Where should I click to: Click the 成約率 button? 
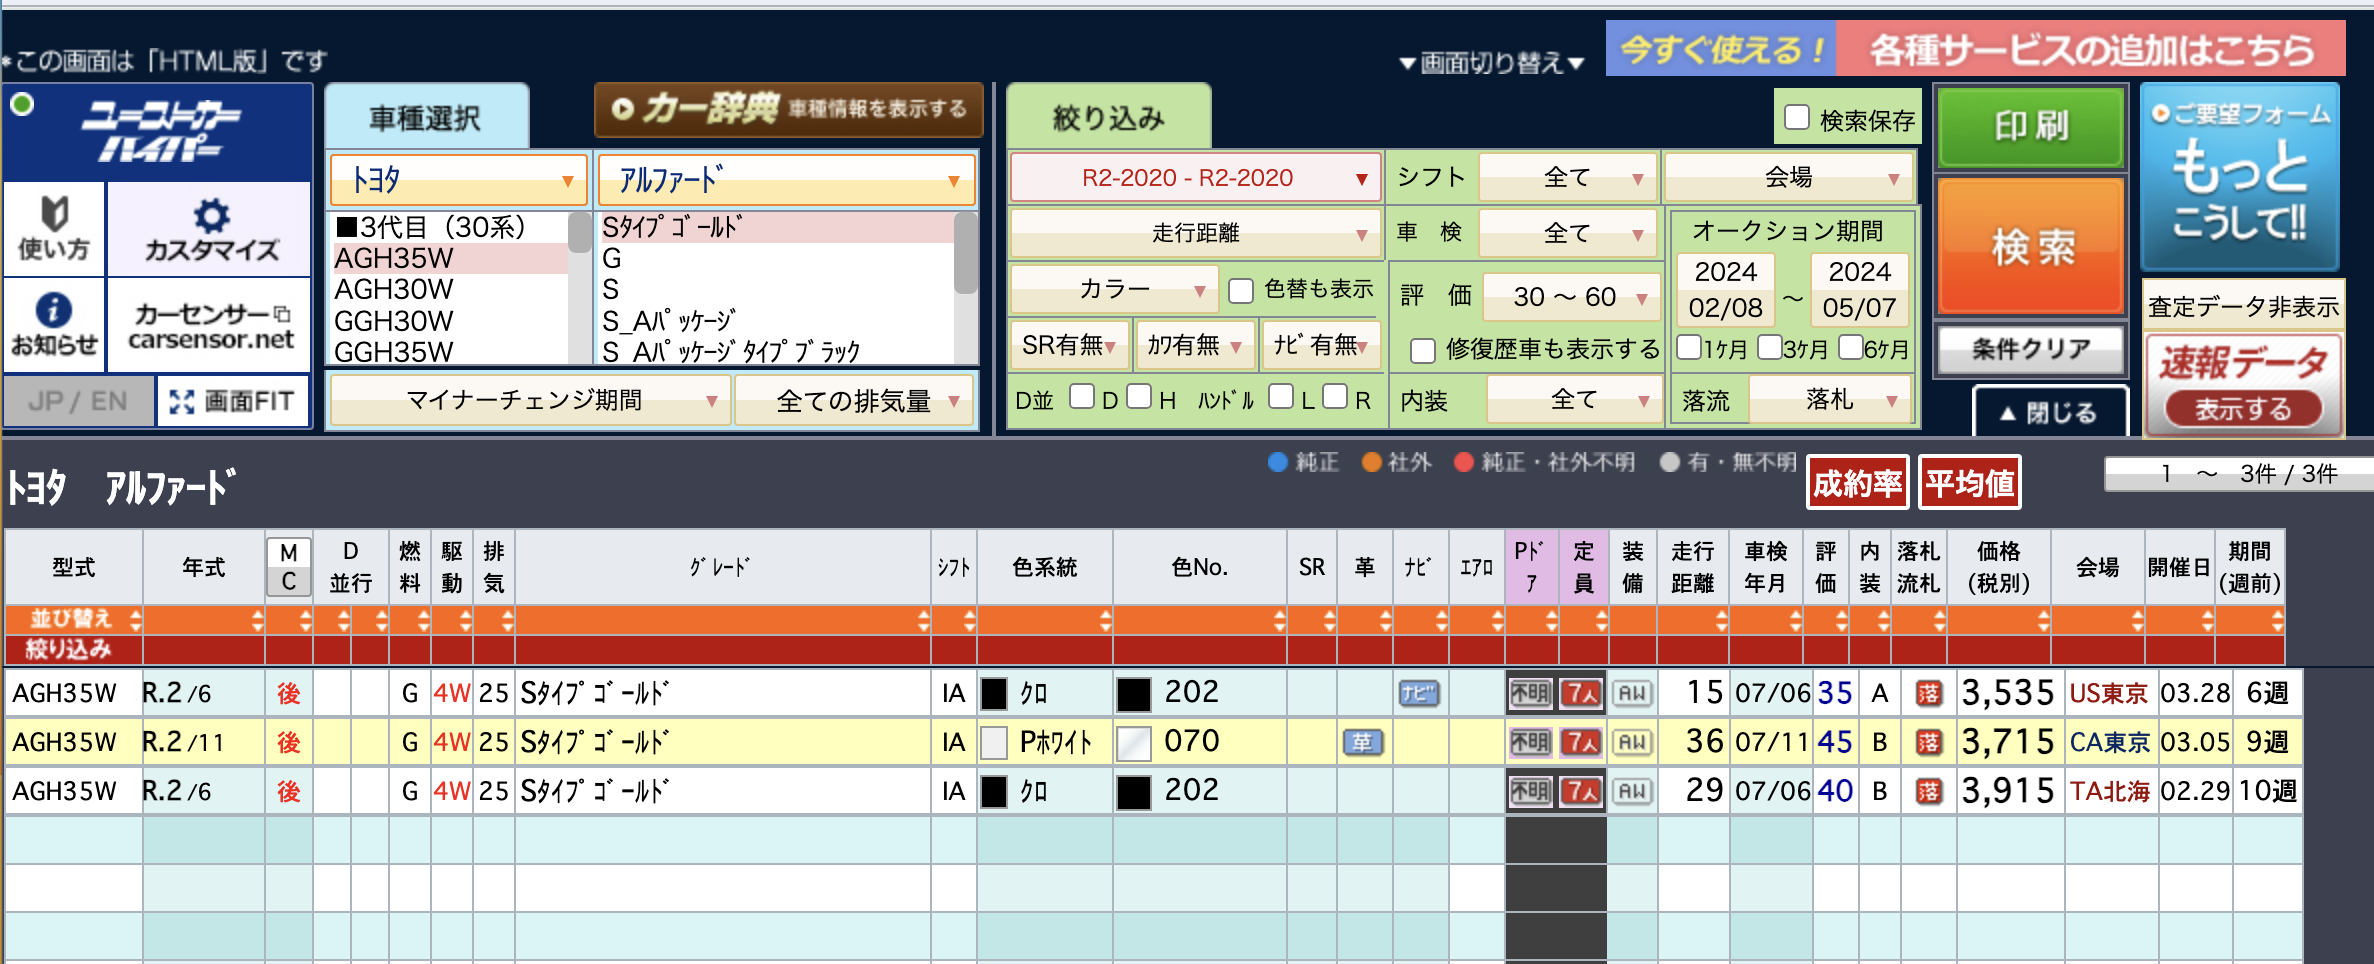pos(1857,484)
